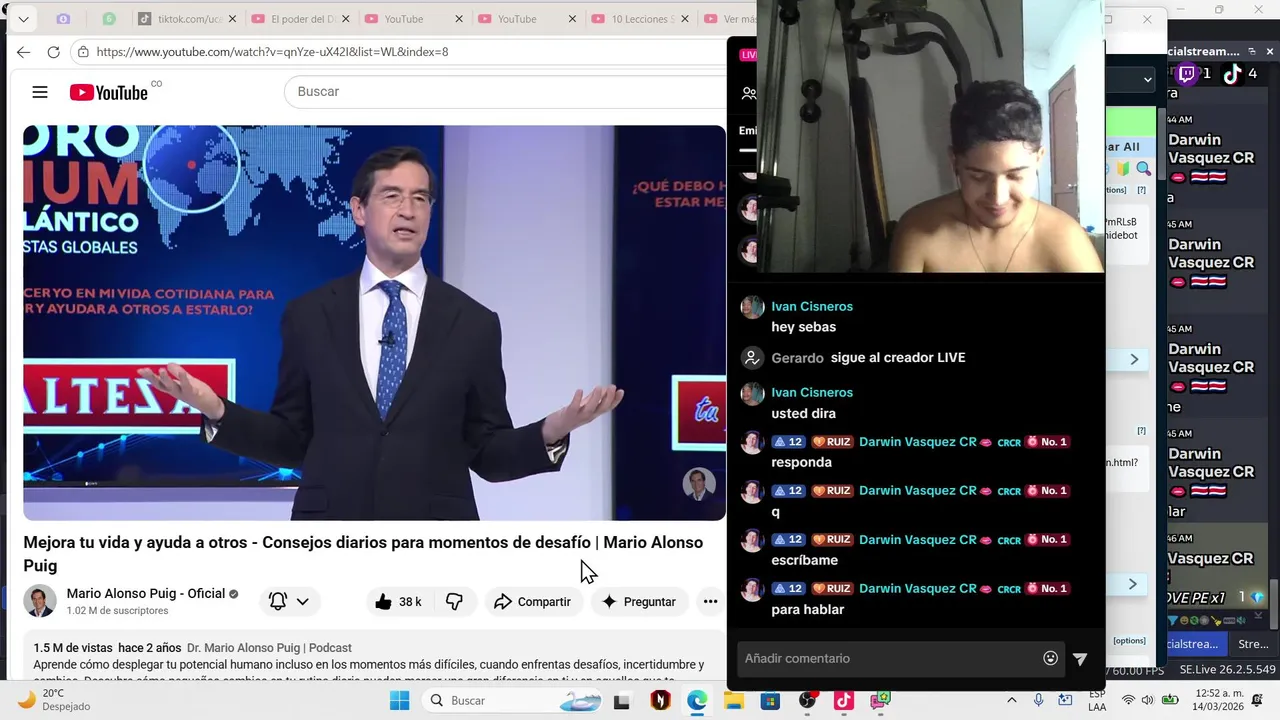View site information padlock in address bar
This screenshot has width=1280, height=720.
click(x=84, y=52)
